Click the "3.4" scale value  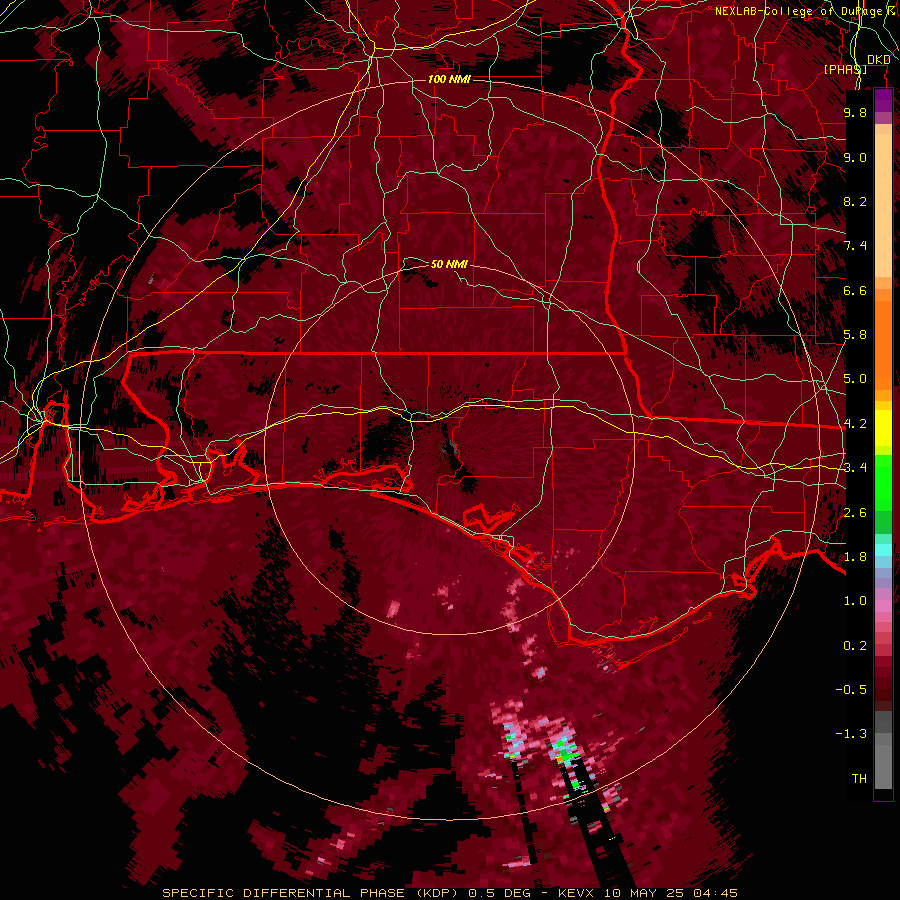click(855, 468)
